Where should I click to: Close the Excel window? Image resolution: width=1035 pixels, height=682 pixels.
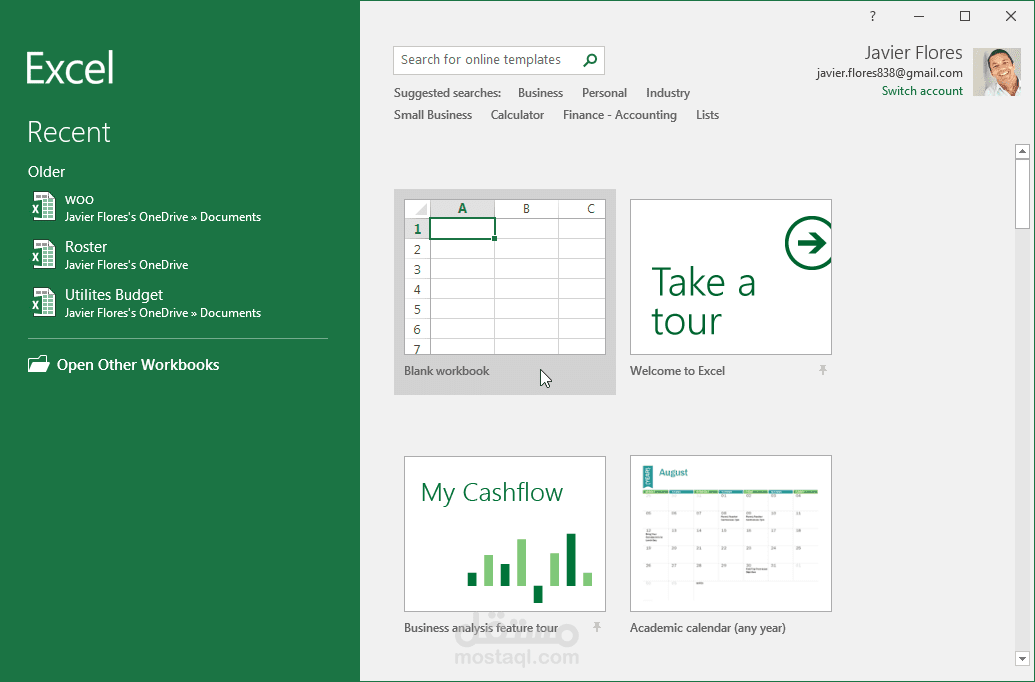click(x=1011, y=16)
